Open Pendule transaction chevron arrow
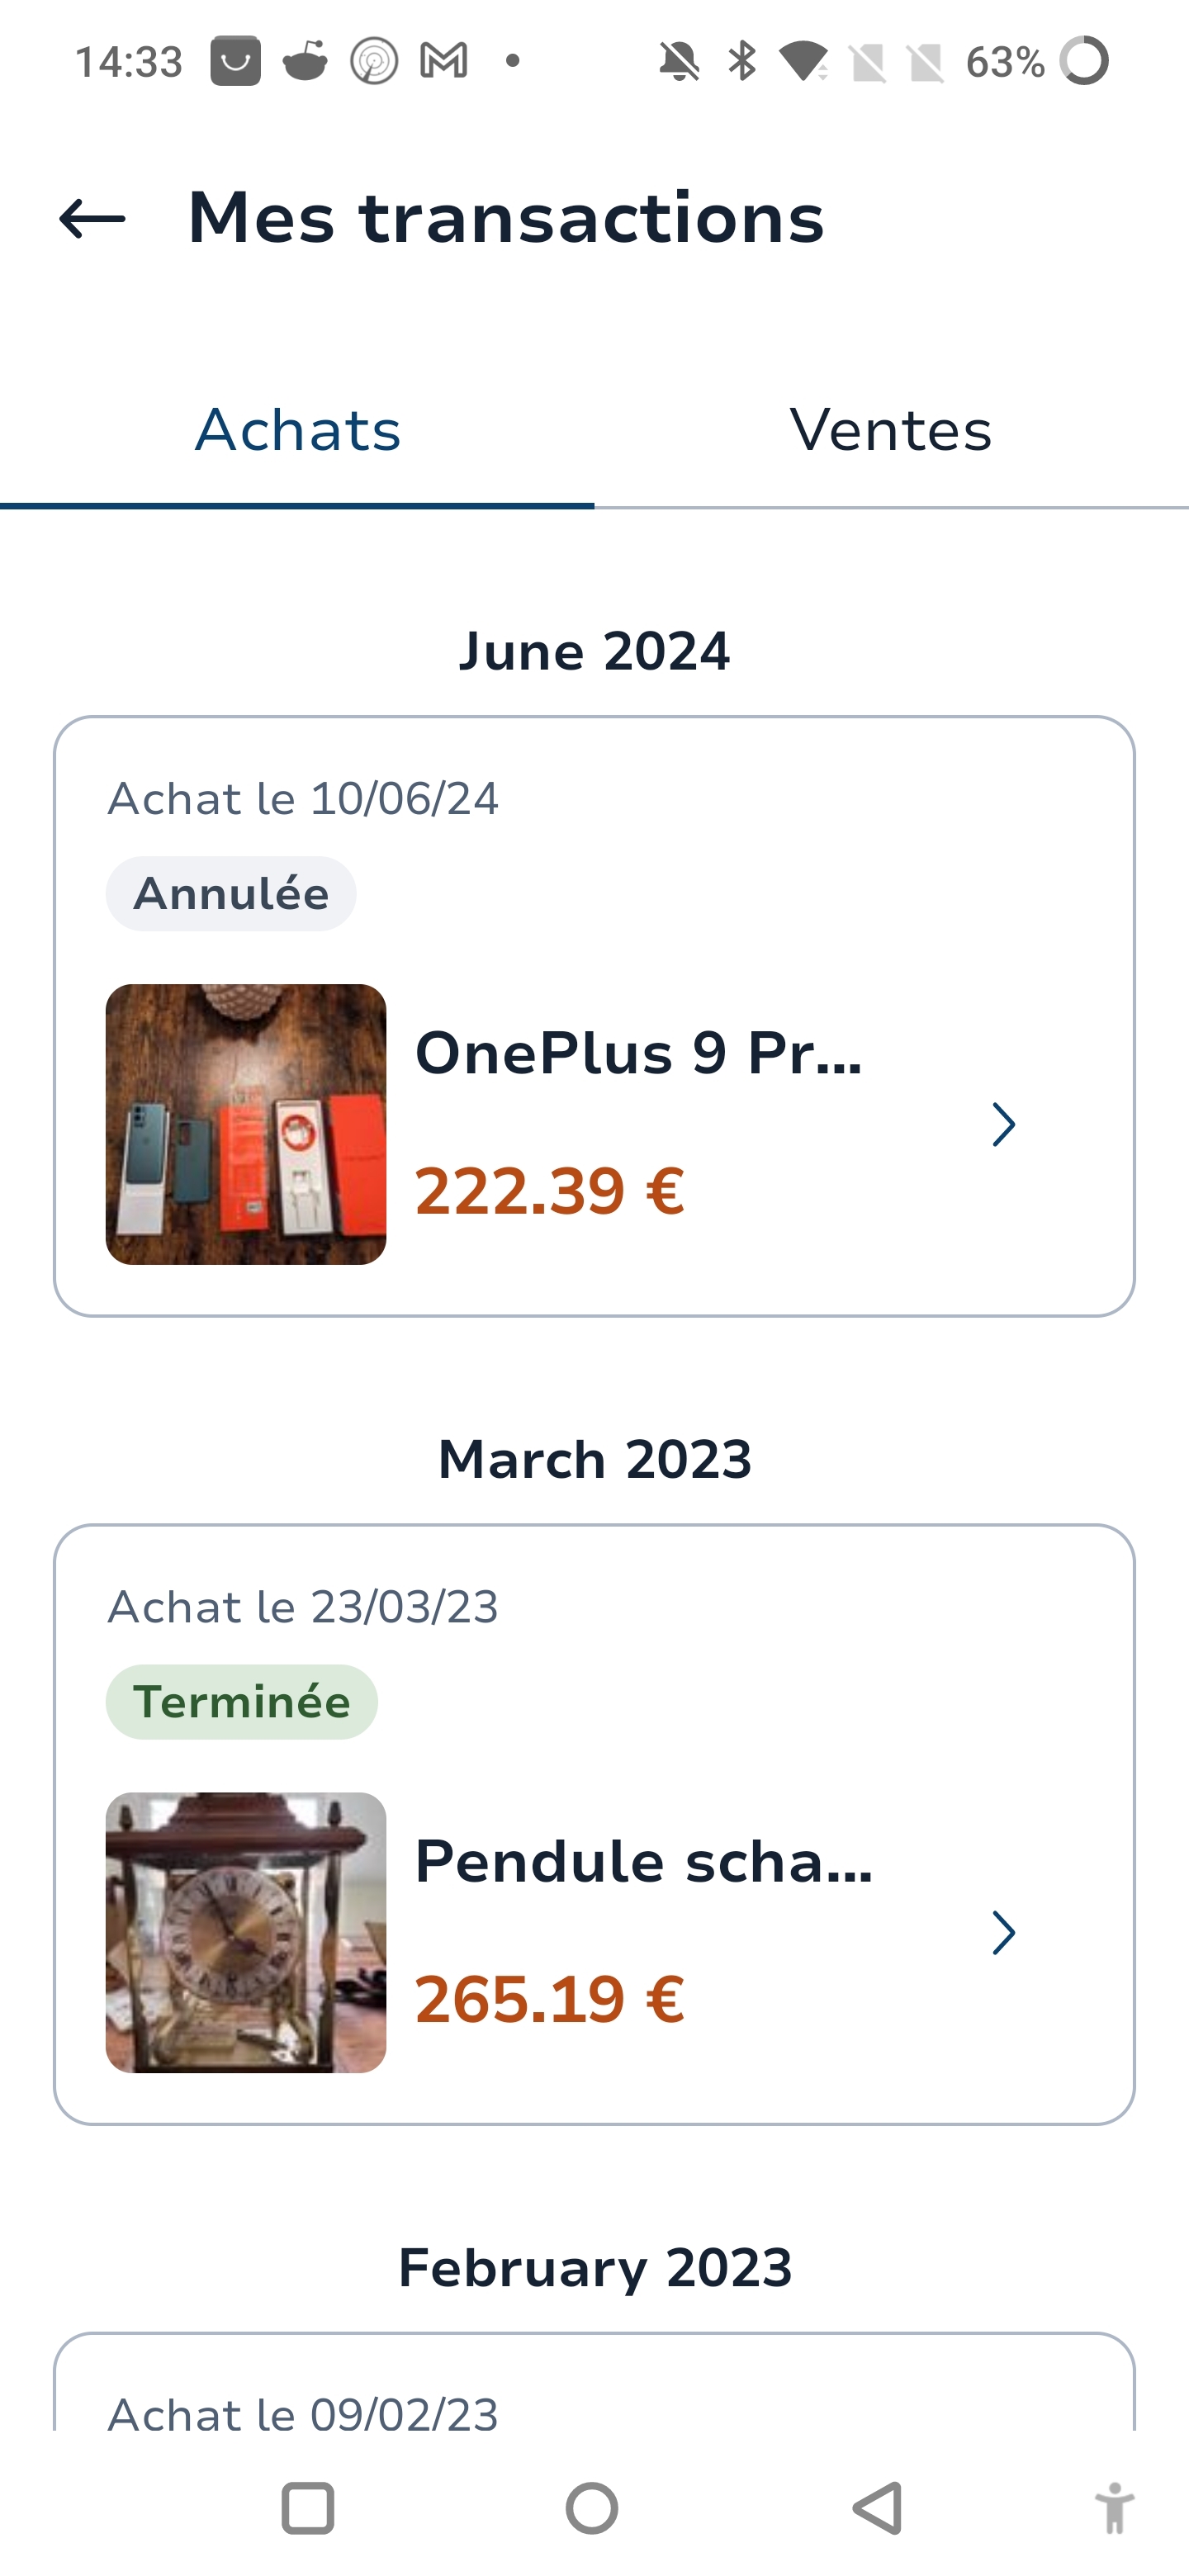This screenshot has width=1189, height=2576. 1003,1932
